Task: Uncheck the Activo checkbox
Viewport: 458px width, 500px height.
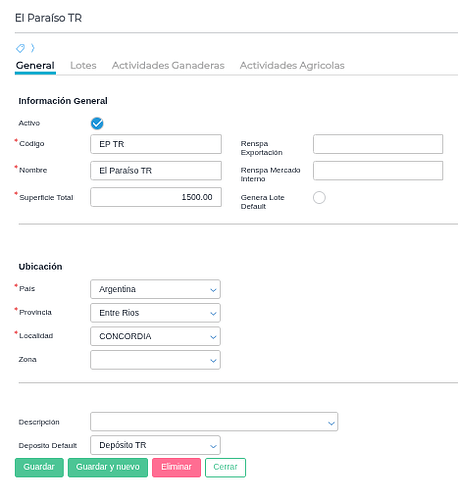Action: coord(97,123)
